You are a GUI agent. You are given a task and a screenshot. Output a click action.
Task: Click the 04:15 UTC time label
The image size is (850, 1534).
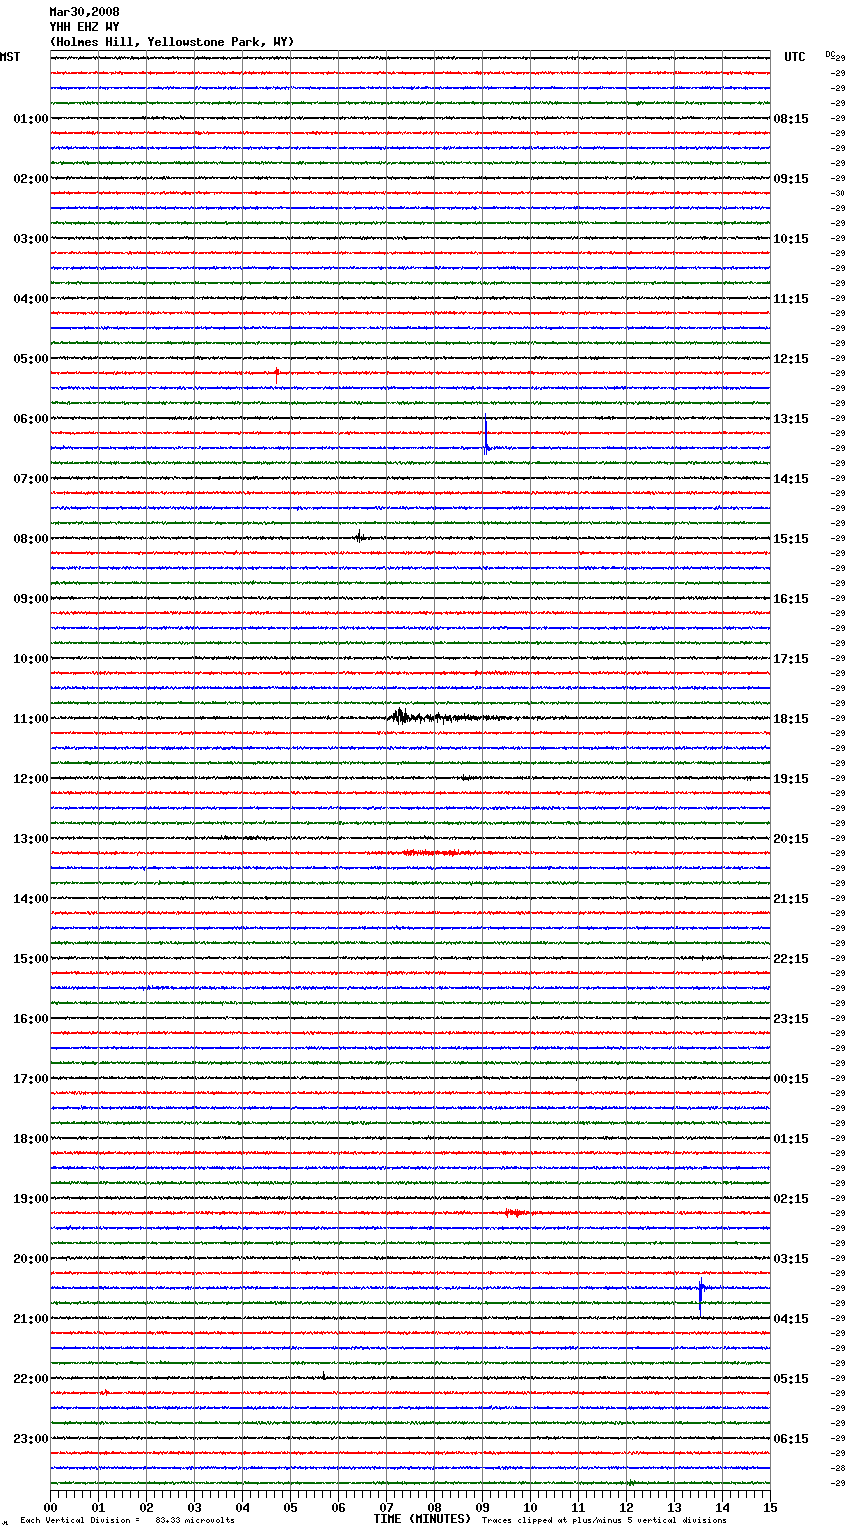point(791,1319)
